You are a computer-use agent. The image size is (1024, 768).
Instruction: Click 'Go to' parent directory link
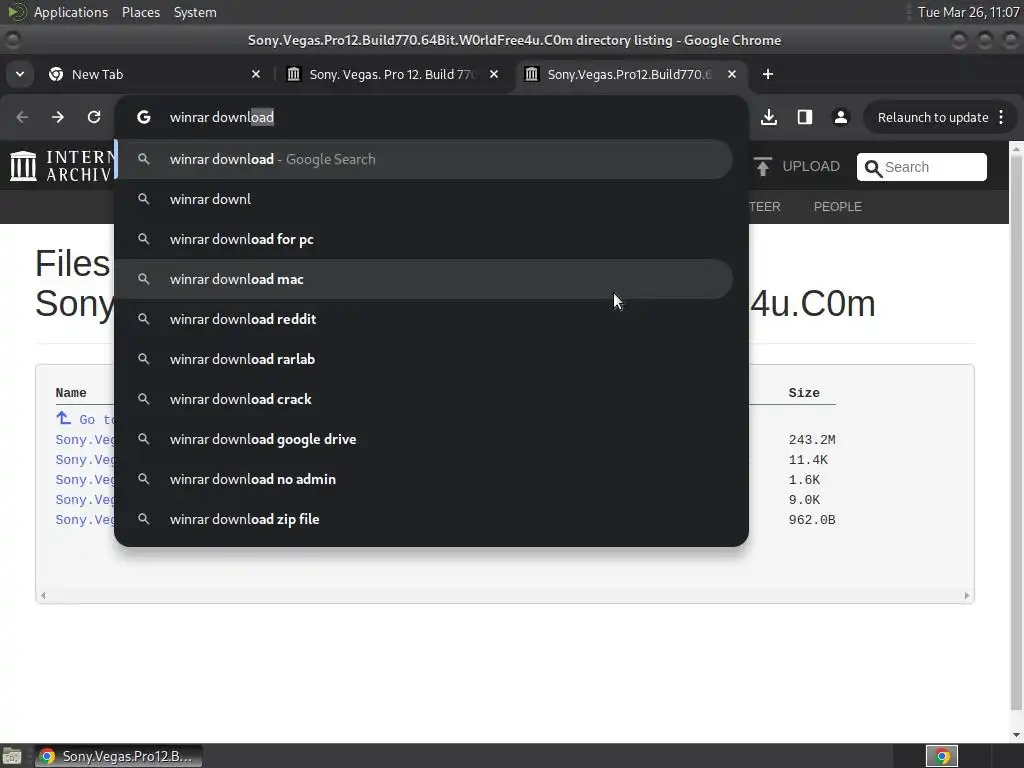coord(86,419)
